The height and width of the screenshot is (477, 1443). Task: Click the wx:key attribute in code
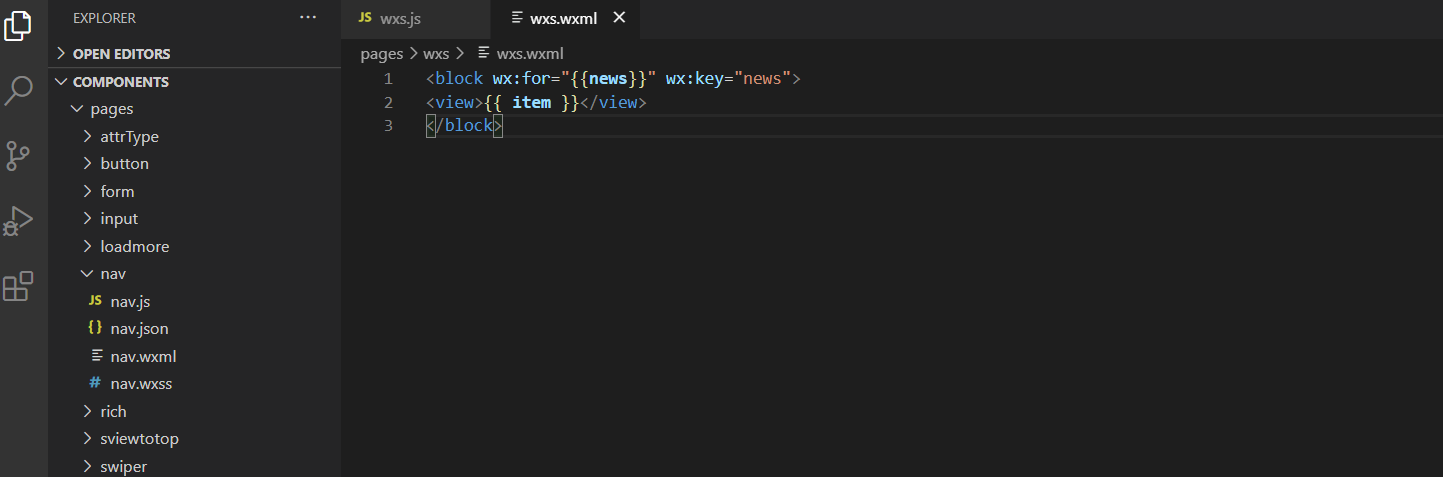click(x=699, y=78)
